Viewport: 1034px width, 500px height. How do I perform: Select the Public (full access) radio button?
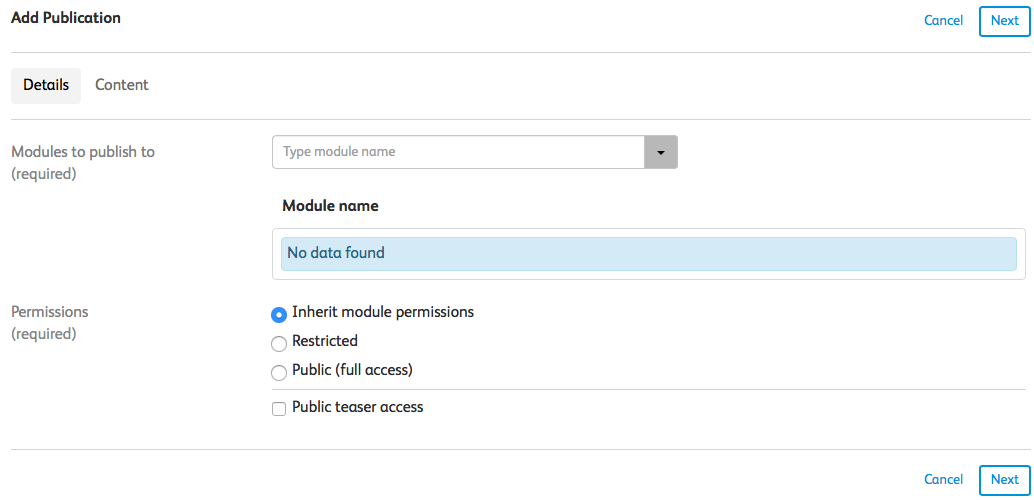tap(279, 372)
